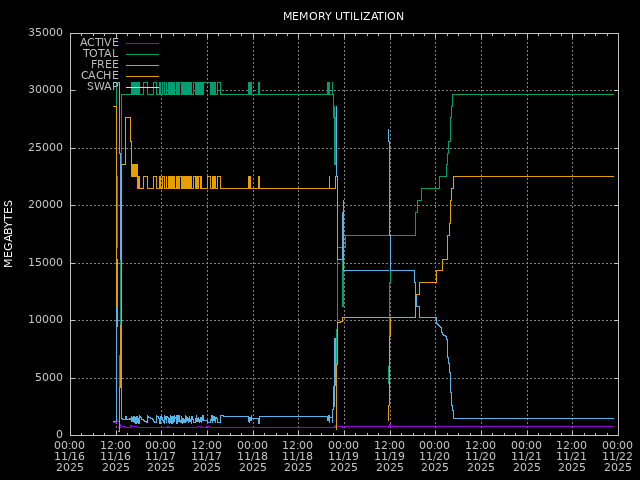
Task: Click the orange CACHE legend line sample
Action: coord(141,75)
